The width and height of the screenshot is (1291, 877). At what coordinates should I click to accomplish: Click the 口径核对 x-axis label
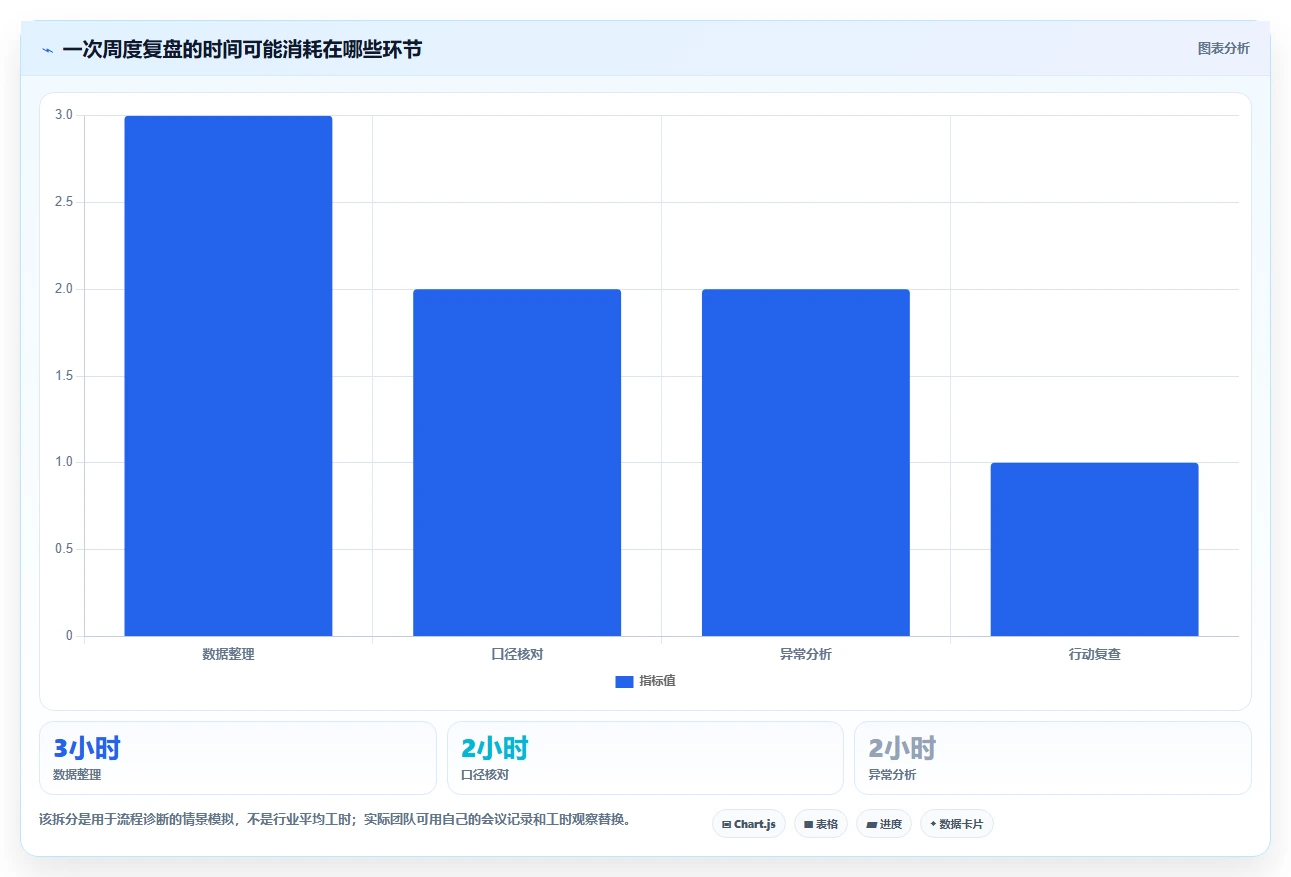point(517,655)
